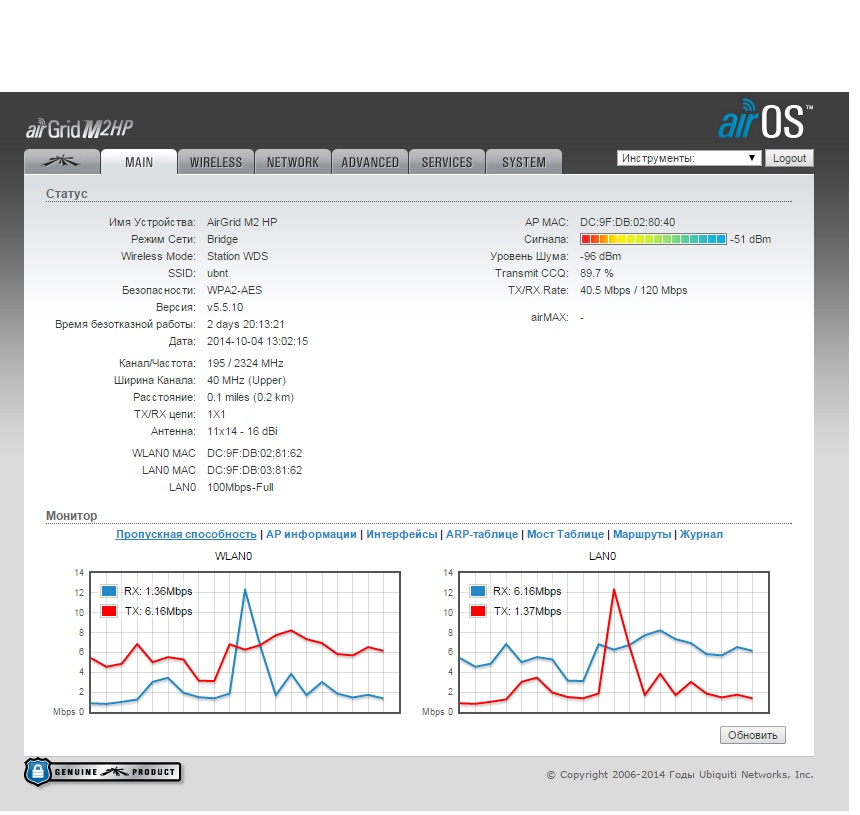Click AP MAC value DC:9F:DB:02:80:40
Image resolution: width=860 pixels, height=815 pixels.
[x=627, y=222]
